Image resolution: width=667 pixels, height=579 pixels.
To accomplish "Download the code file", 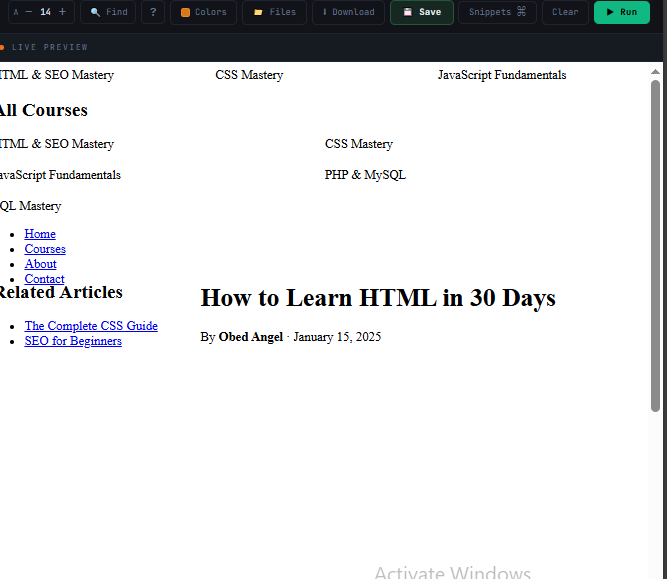I will click(348, 12).
